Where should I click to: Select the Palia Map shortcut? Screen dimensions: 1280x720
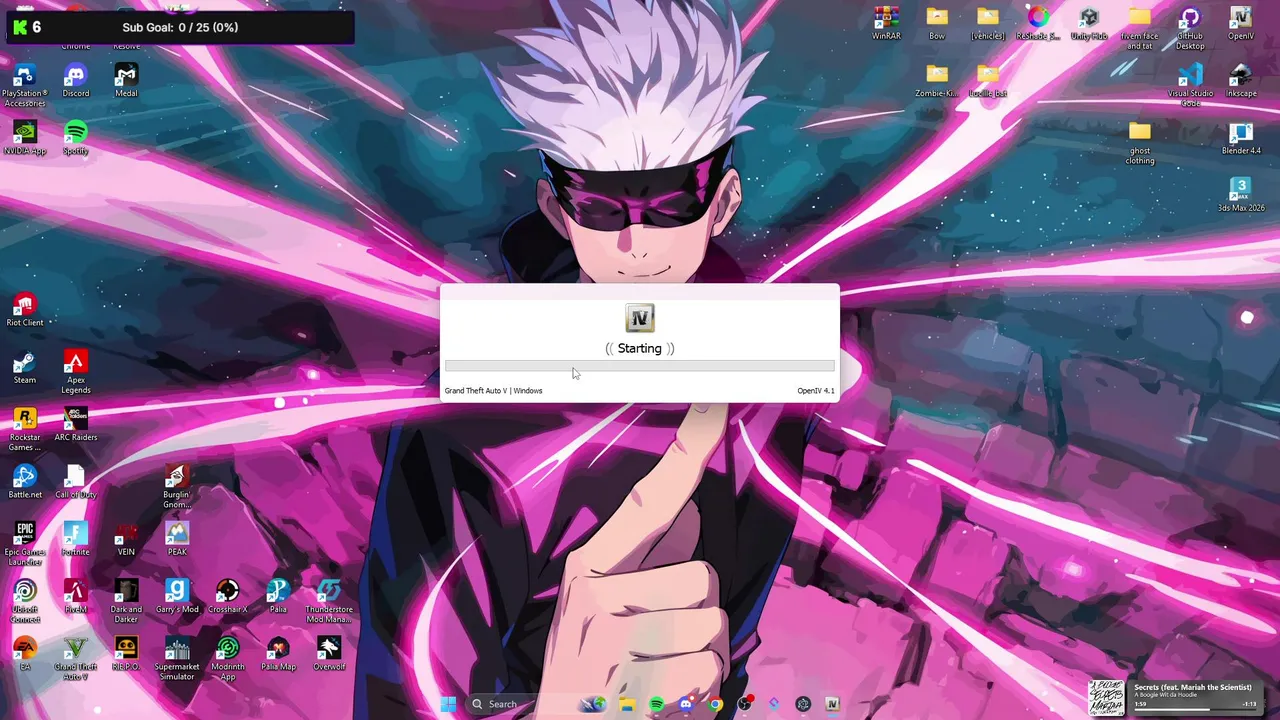278,655
